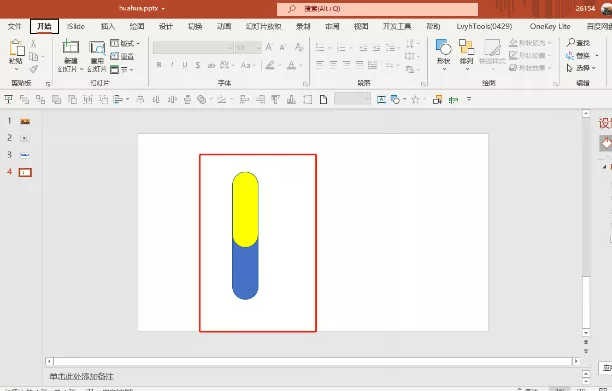Click the Reuse Slides (重用幻灯片) icon
This screenshot has width=612, height=391.
tap(97, 48)
